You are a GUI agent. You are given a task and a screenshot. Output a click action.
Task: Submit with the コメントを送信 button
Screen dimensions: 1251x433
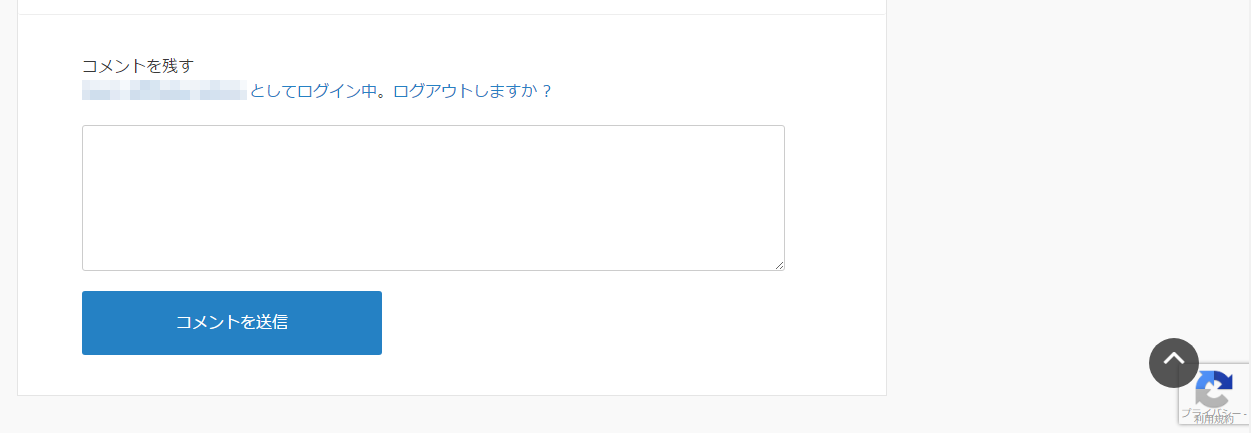point(232,323)
